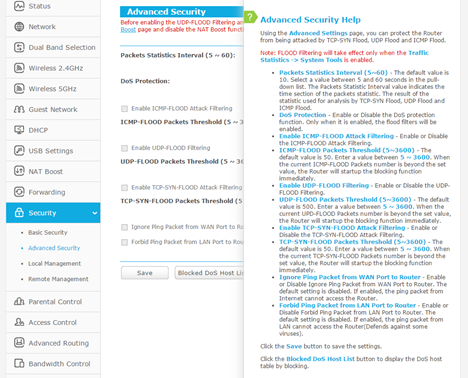Click the Blocked DoS Host List button
Image resolution: width=468 pixels, height=378 pixels.
(210, 273)
